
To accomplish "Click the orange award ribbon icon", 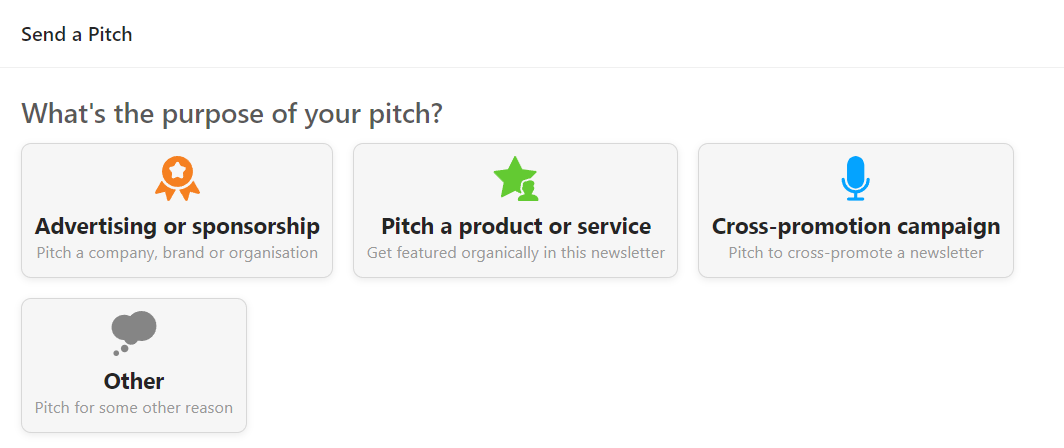I will click(x=177, y=178).
